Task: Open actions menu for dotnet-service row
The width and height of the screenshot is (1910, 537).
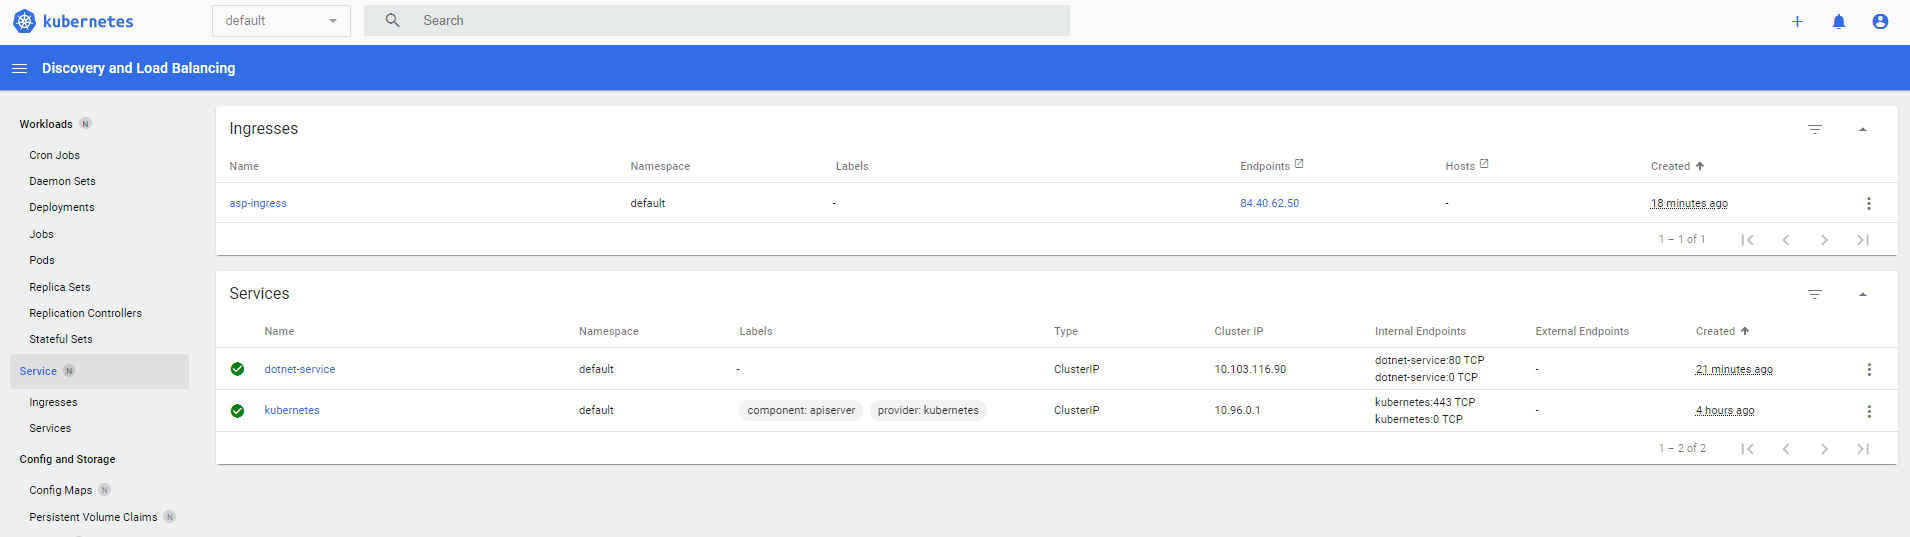Action: [x=1868, y=370]
